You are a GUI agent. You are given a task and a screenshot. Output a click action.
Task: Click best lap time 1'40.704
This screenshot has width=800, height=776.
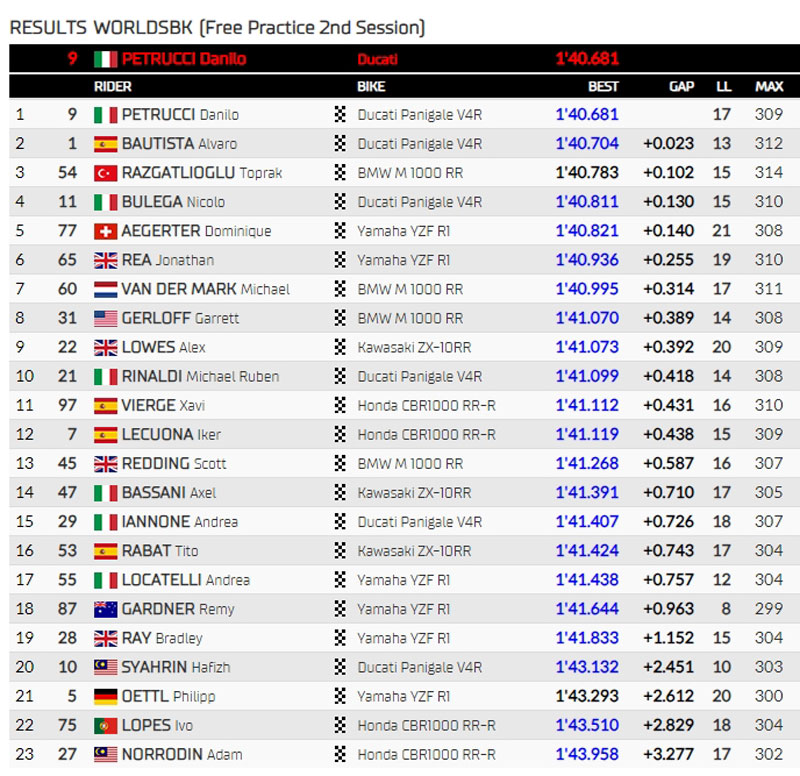pyautogui.click(x=587, y=144)
